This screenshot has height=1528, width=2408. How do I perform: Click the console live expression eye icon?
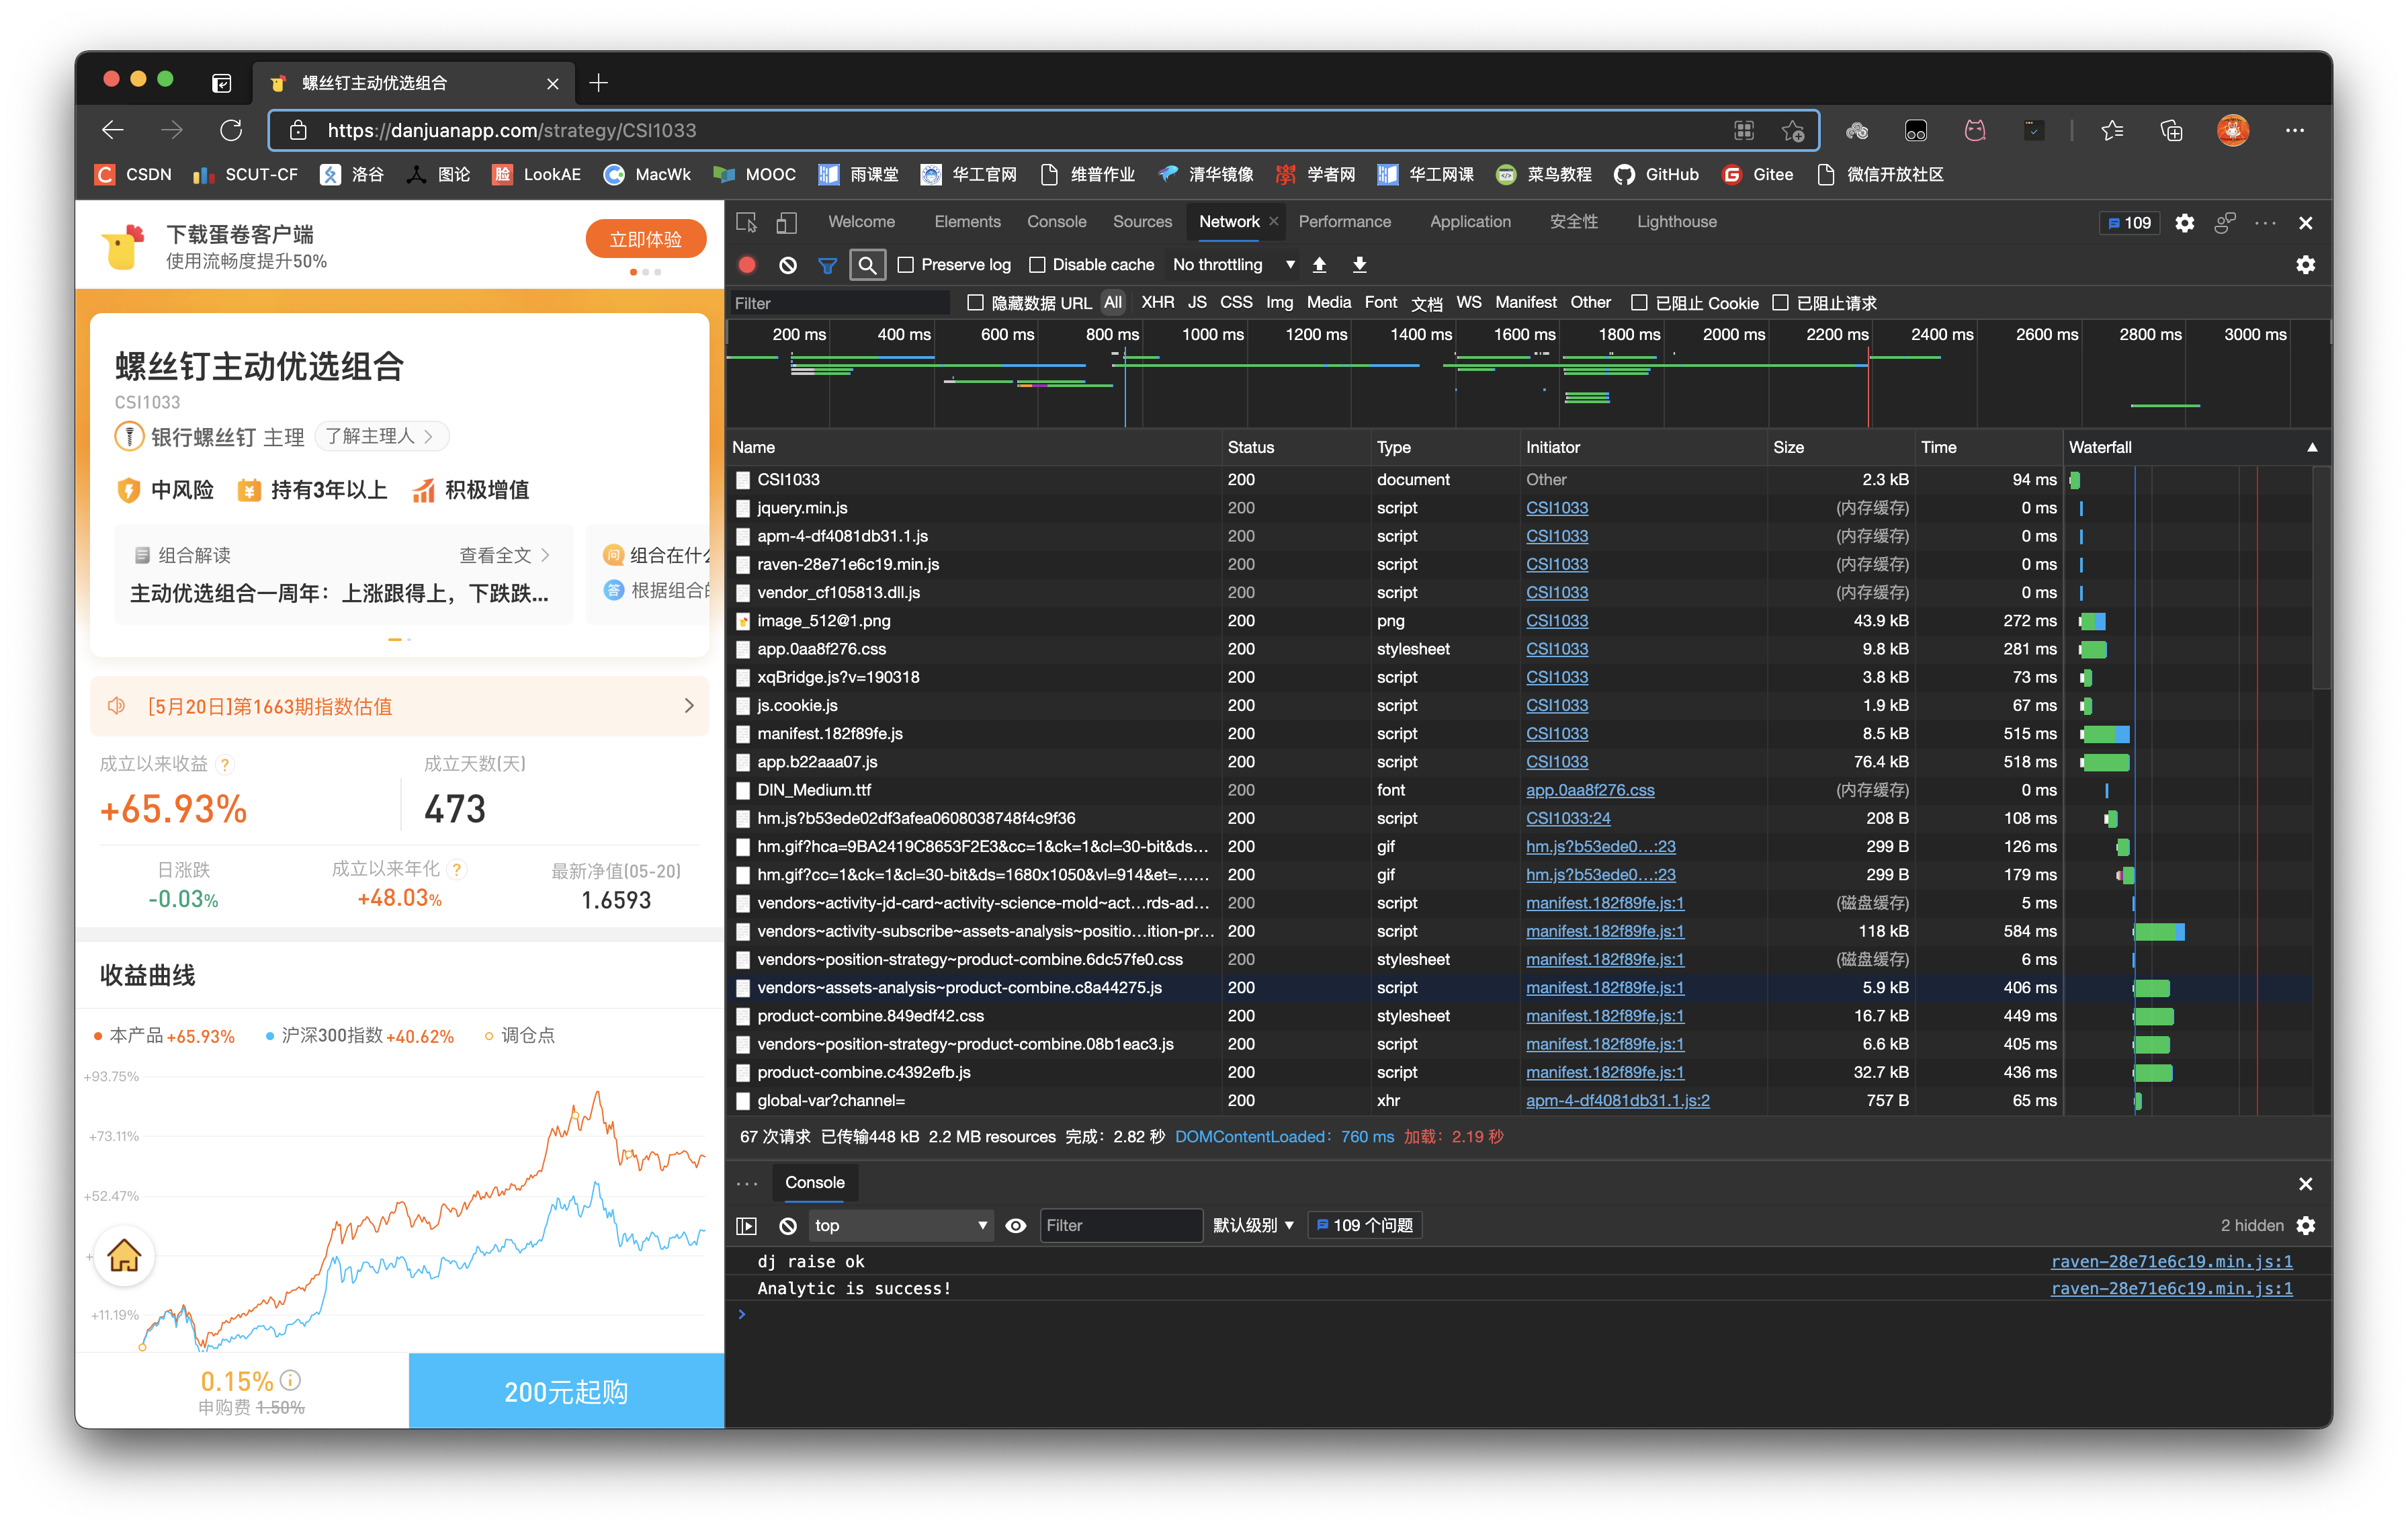coord(1015,1225)
